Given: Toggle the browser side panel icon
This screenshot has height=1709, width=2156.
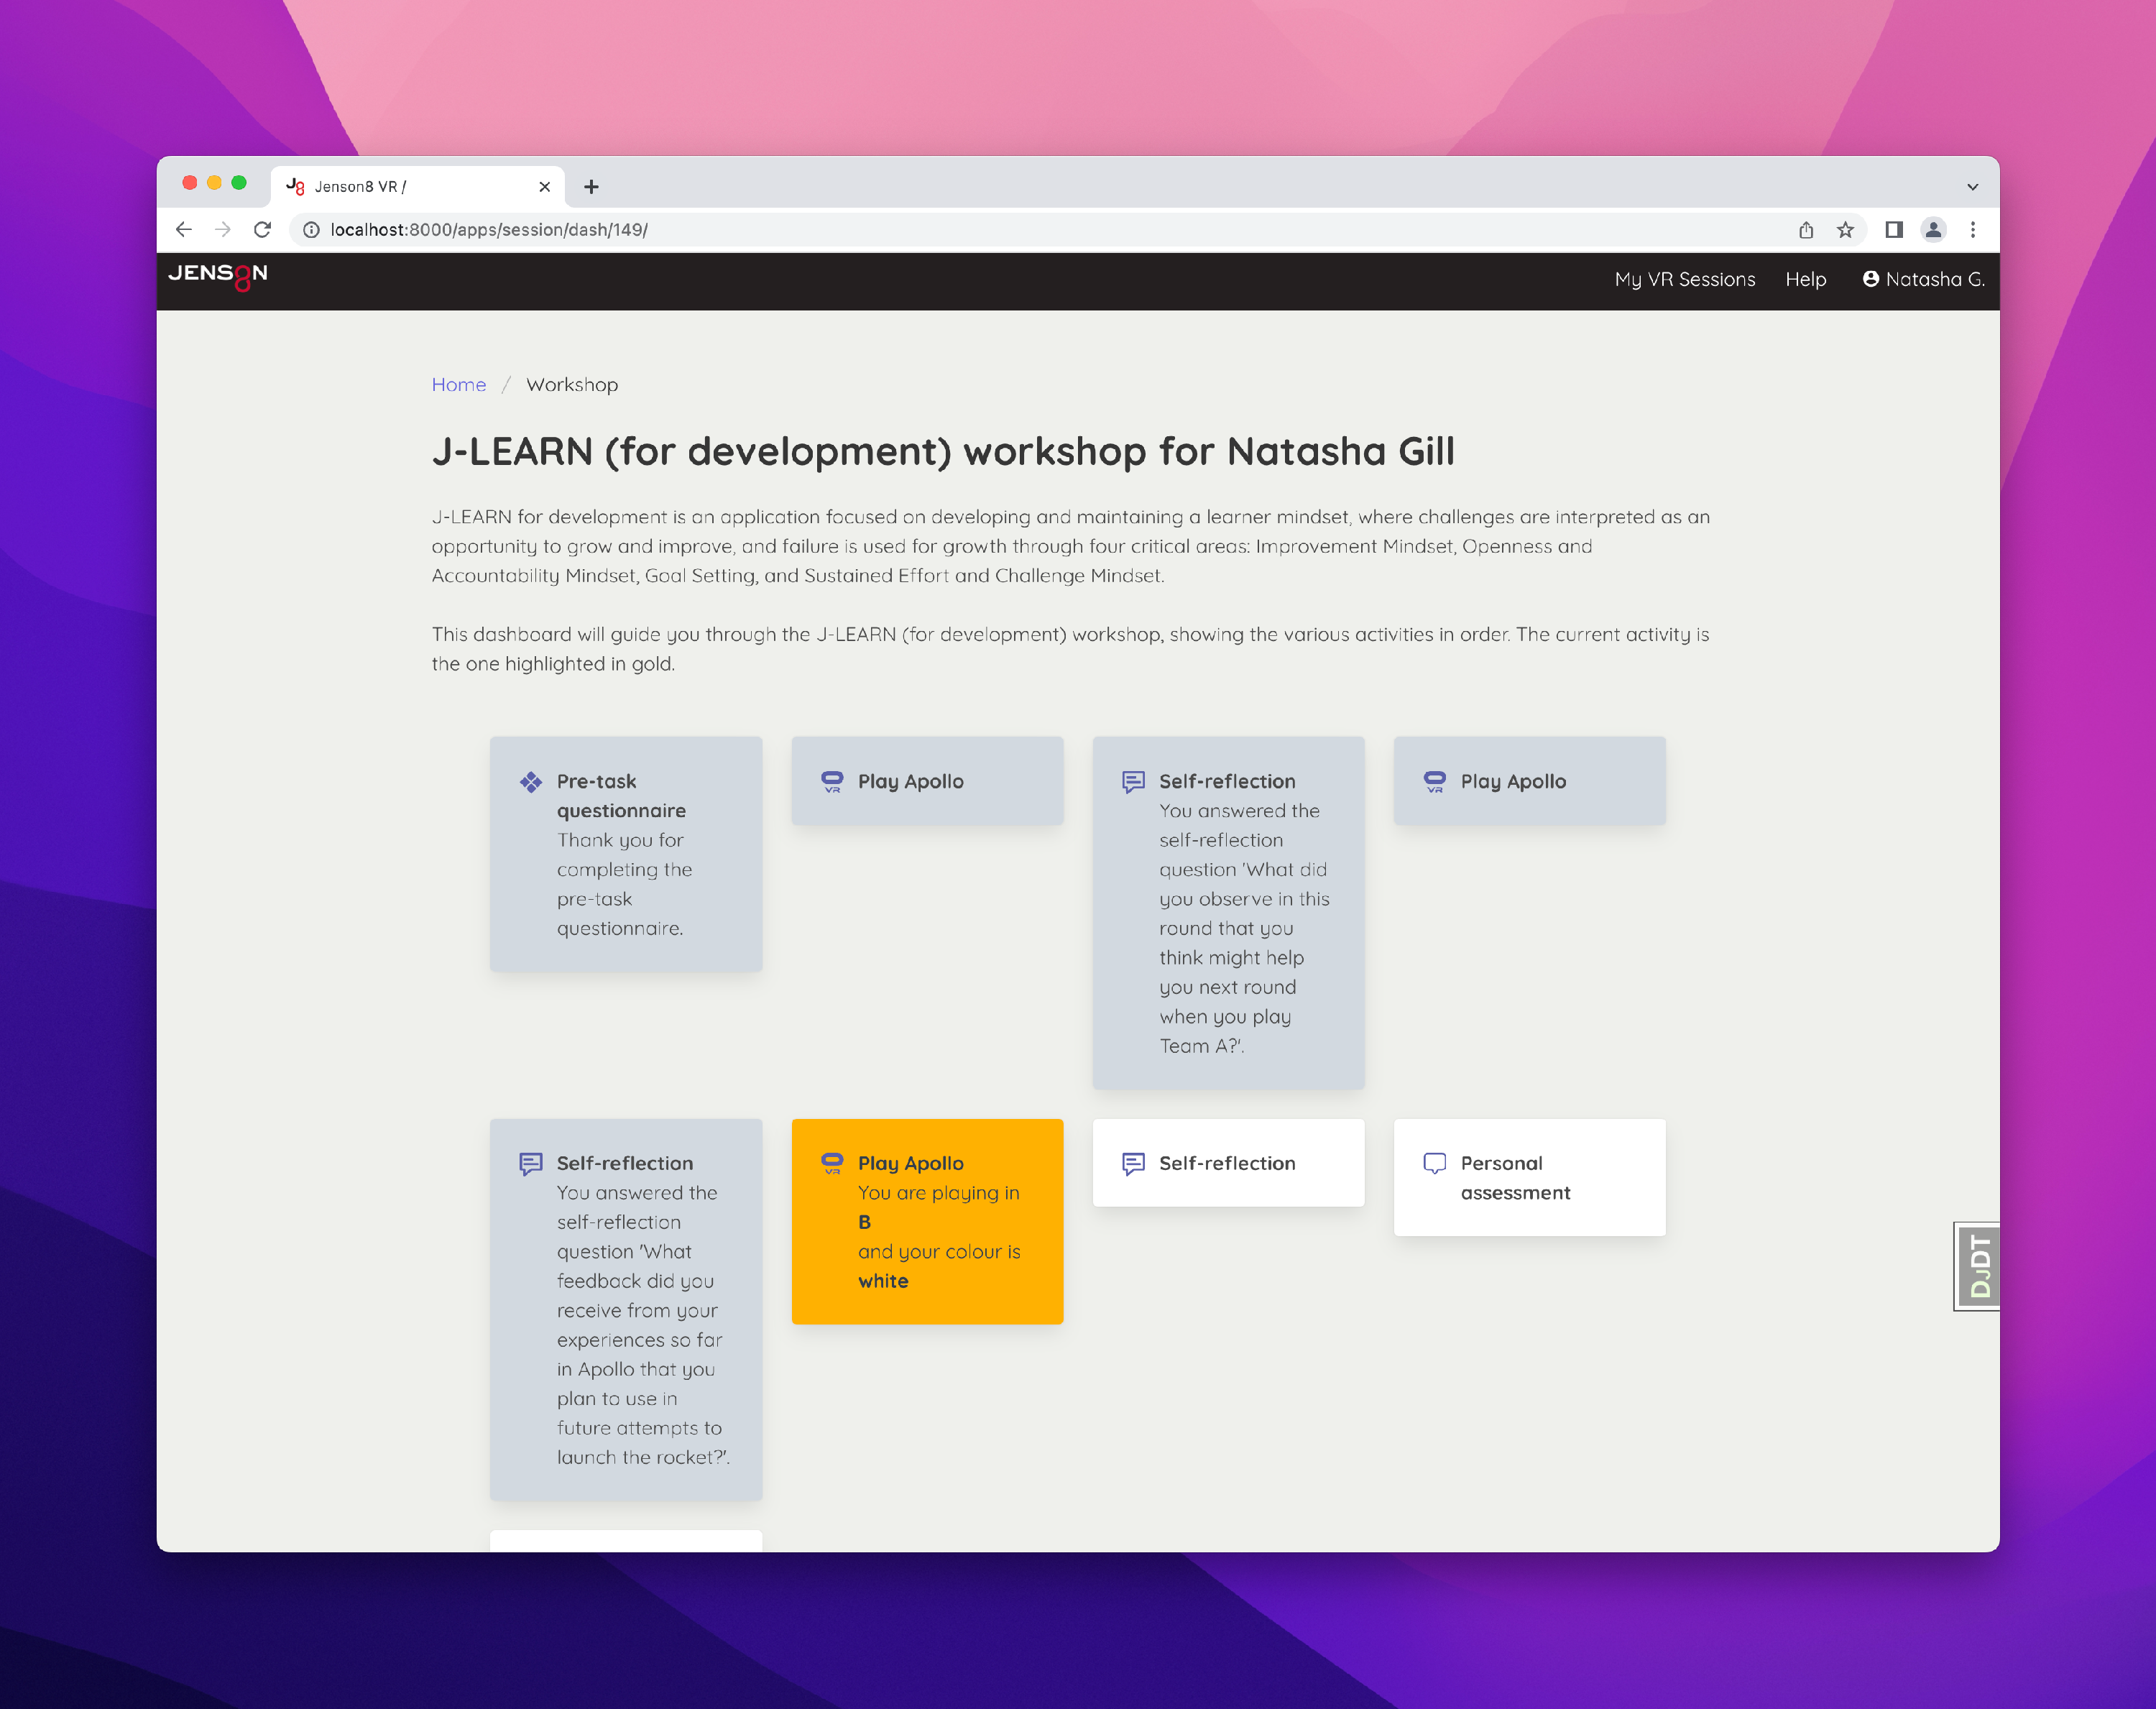Looking at the screenshot, I should pos(1893,230).
